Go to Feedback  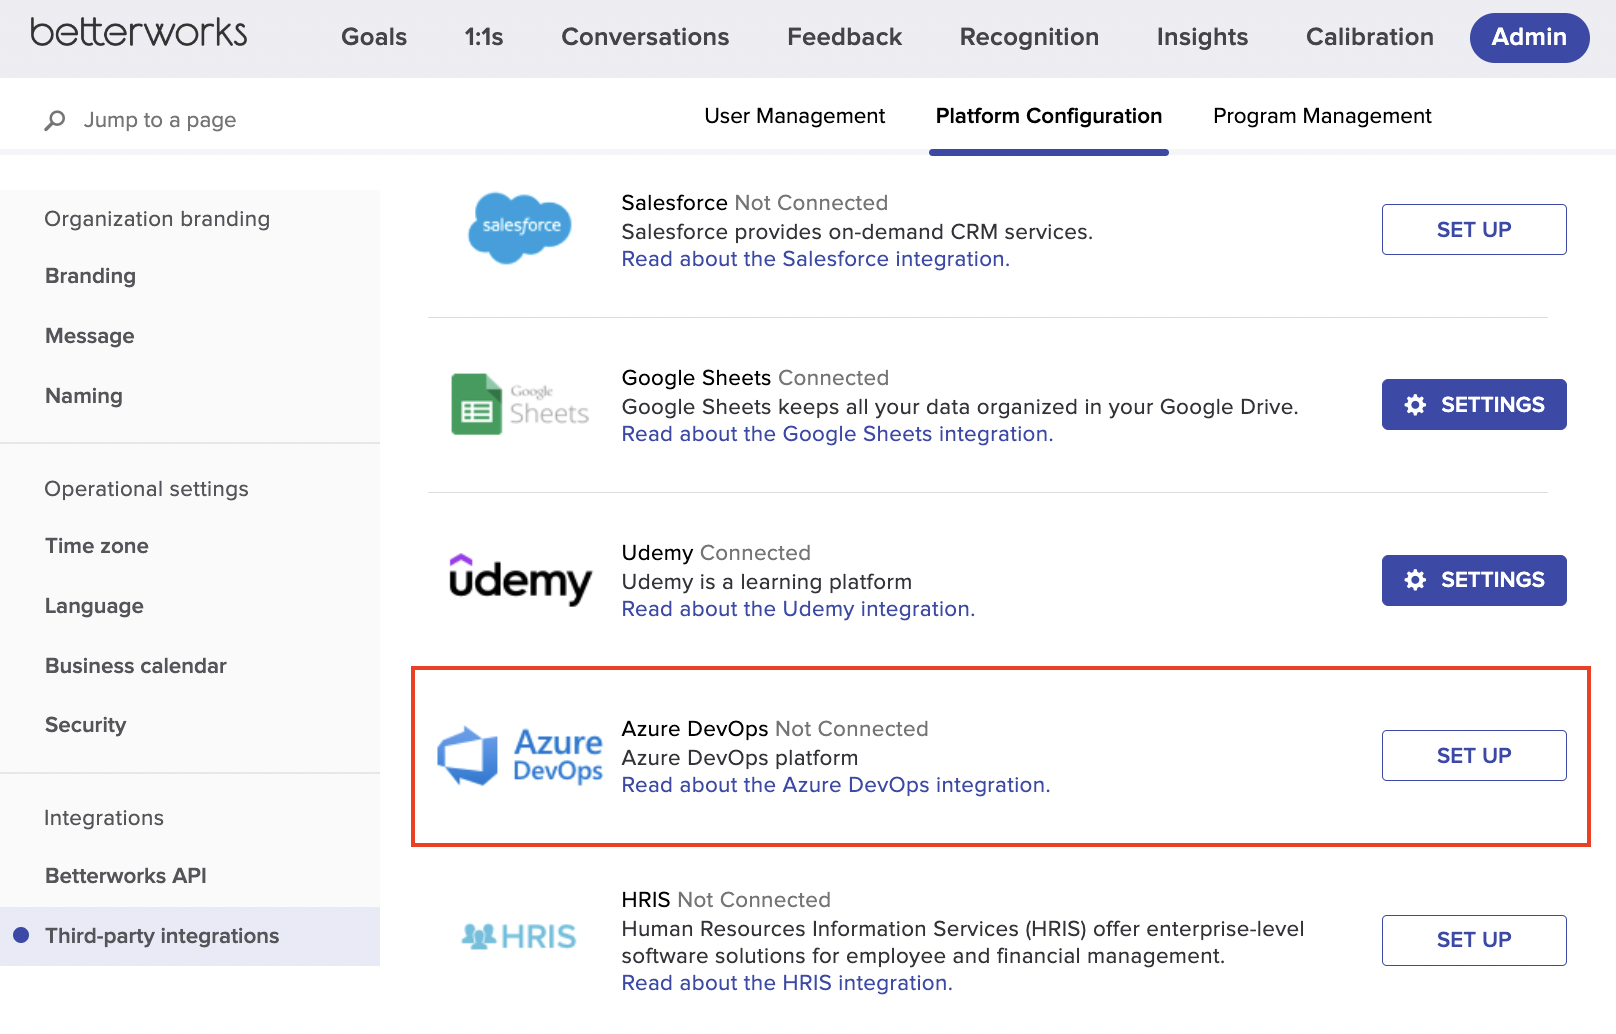coord(845,37)
